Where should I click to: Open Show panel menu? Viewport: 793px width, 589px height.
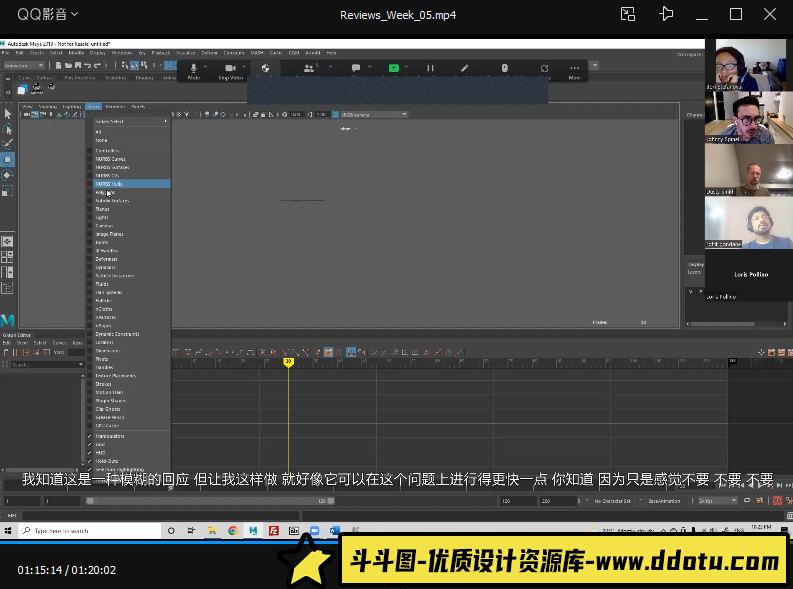tap(93, 106)
